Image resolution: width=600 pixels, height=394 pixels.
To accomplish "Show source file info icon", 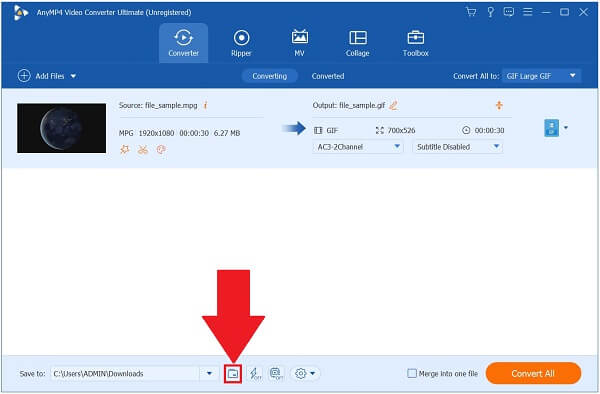I will pyautogui.click(x=205, y=105).
